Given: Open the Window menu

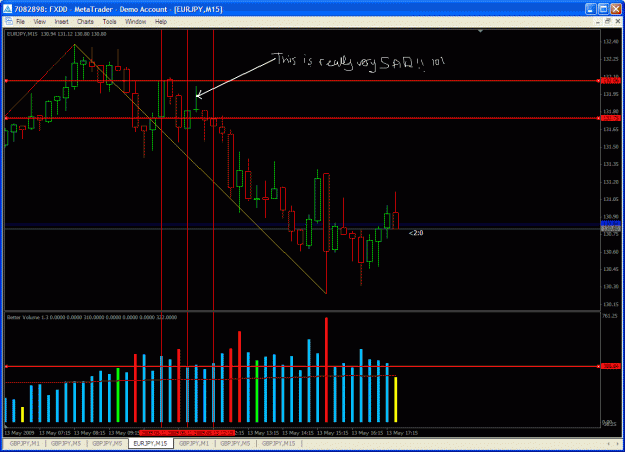Looking at the screenshot, I should pyautogui.click(x=136, y=22).
